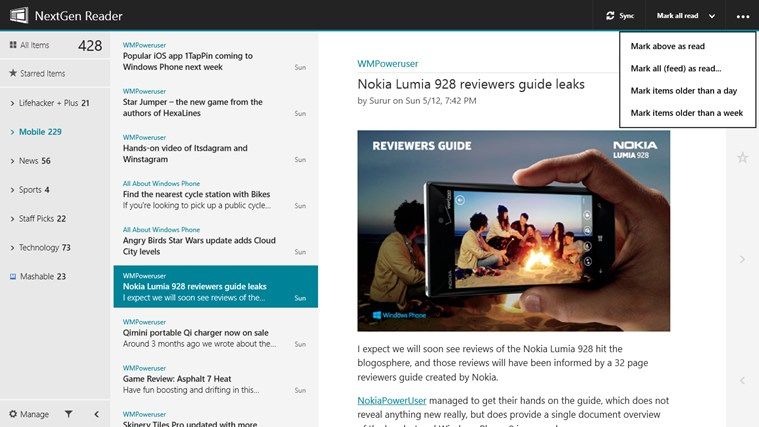This screenshot has width=759, height=427.
Task: Open Popular iOS app 1TapPin article
Action: coord(215,57)
